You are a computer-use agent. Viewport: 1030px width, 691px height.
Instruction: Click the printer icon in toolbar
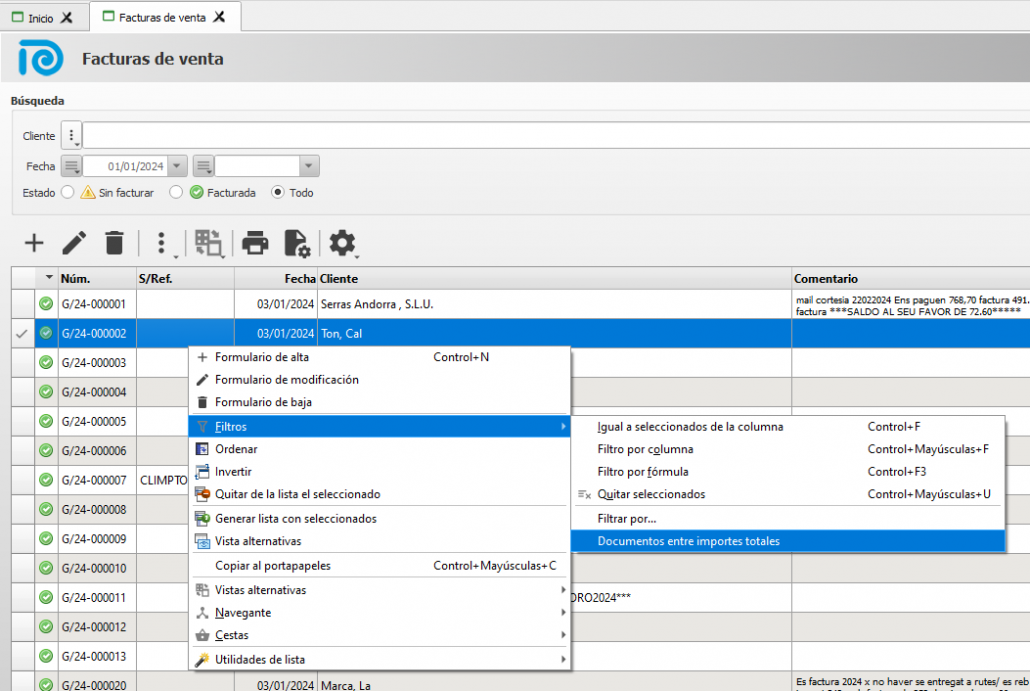[256, 242]
